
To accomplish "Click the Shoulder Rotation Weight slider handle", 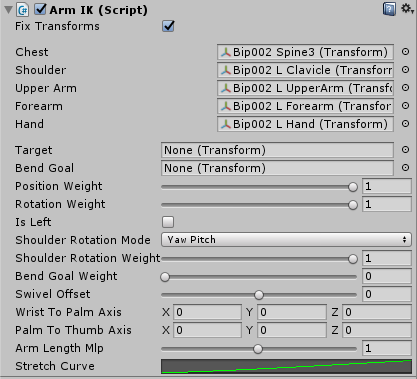I will click(353, 259).
